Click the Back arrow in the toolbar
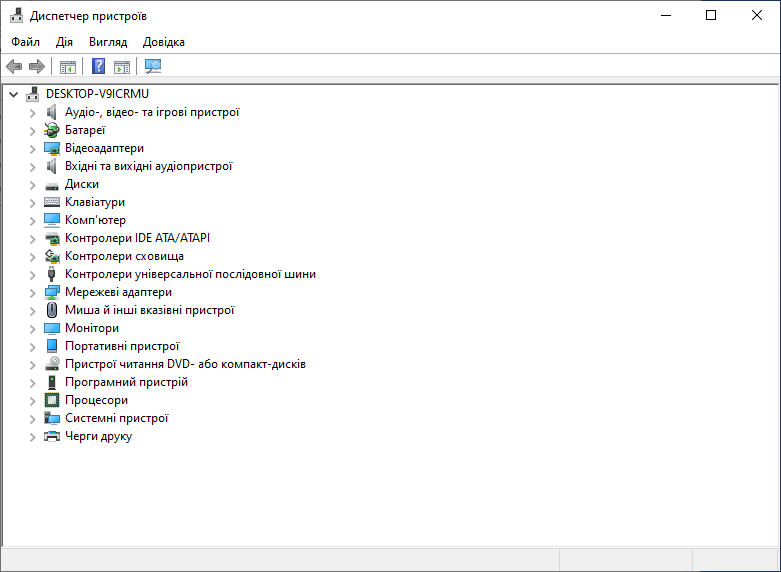781x572 pixels. click(14, 66)
